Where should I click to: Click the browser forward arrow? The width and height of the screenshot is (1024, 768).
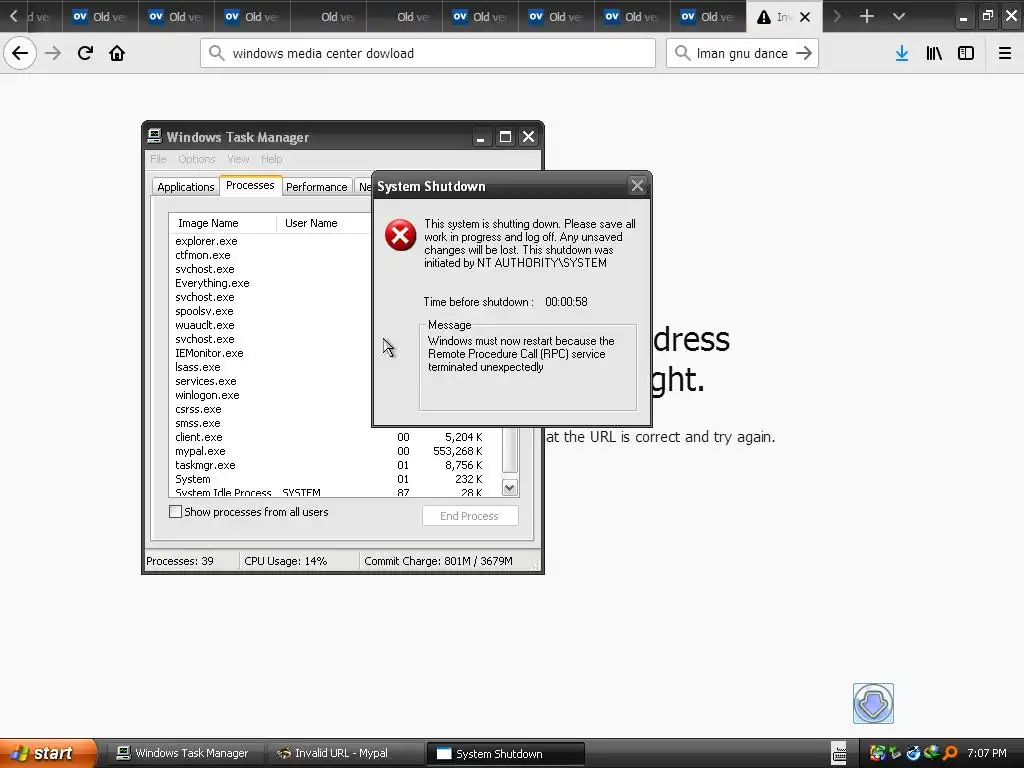53,53
